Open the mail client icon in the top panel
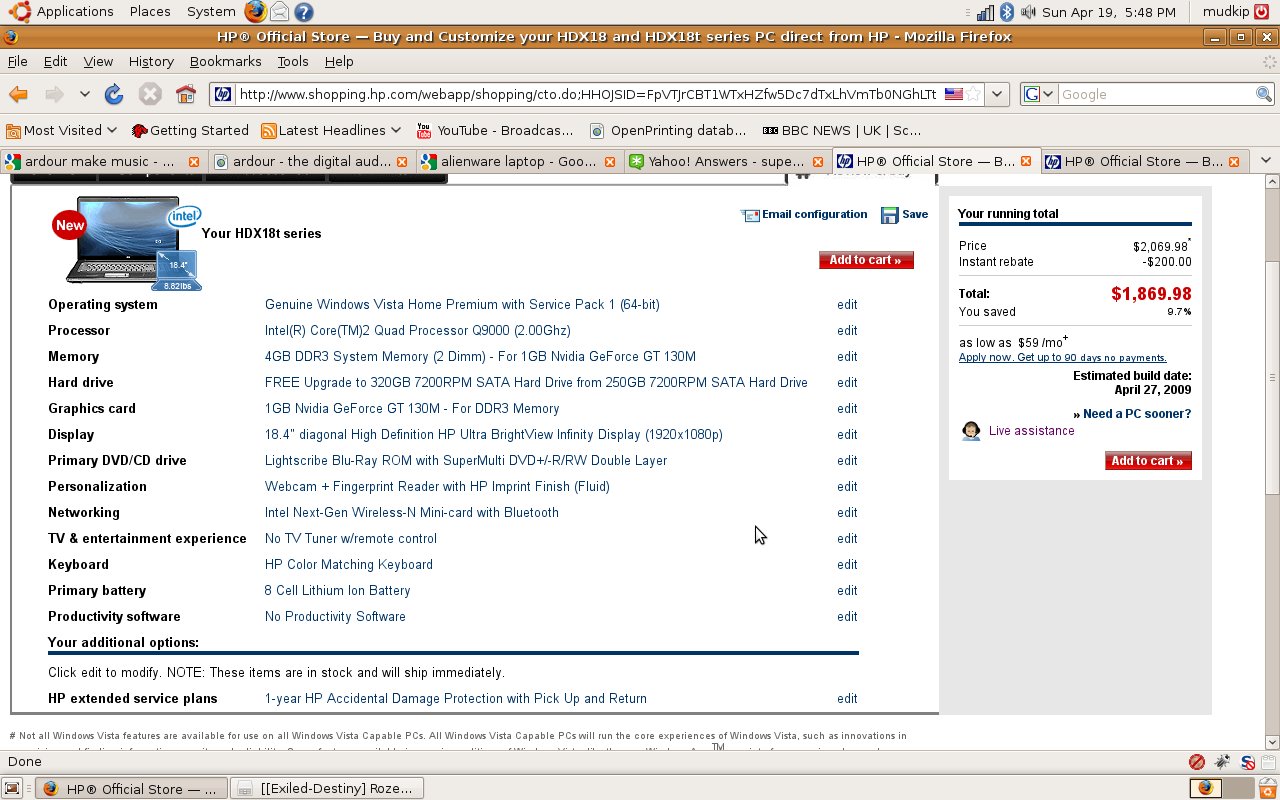Viewport: 1280px width, 800px height. tap(280, 12)
